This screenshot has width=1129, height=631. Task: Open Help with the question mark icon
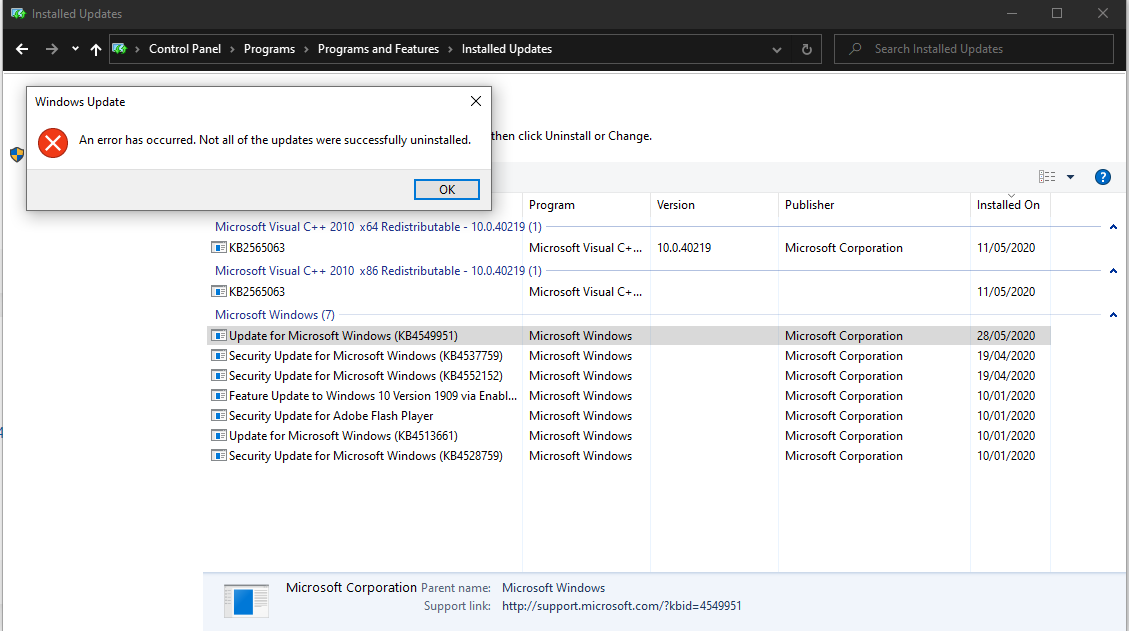click(1102, 177)
